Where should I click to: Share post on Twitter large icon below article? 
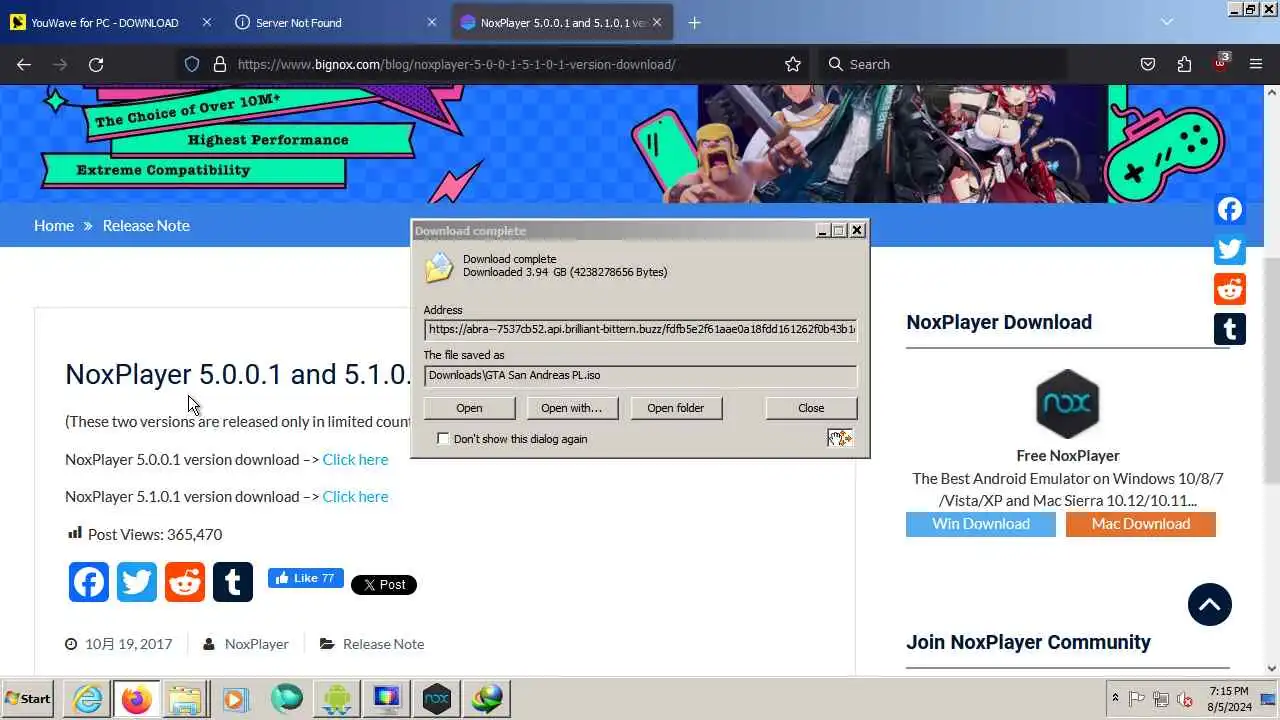[x=137, y=582]
